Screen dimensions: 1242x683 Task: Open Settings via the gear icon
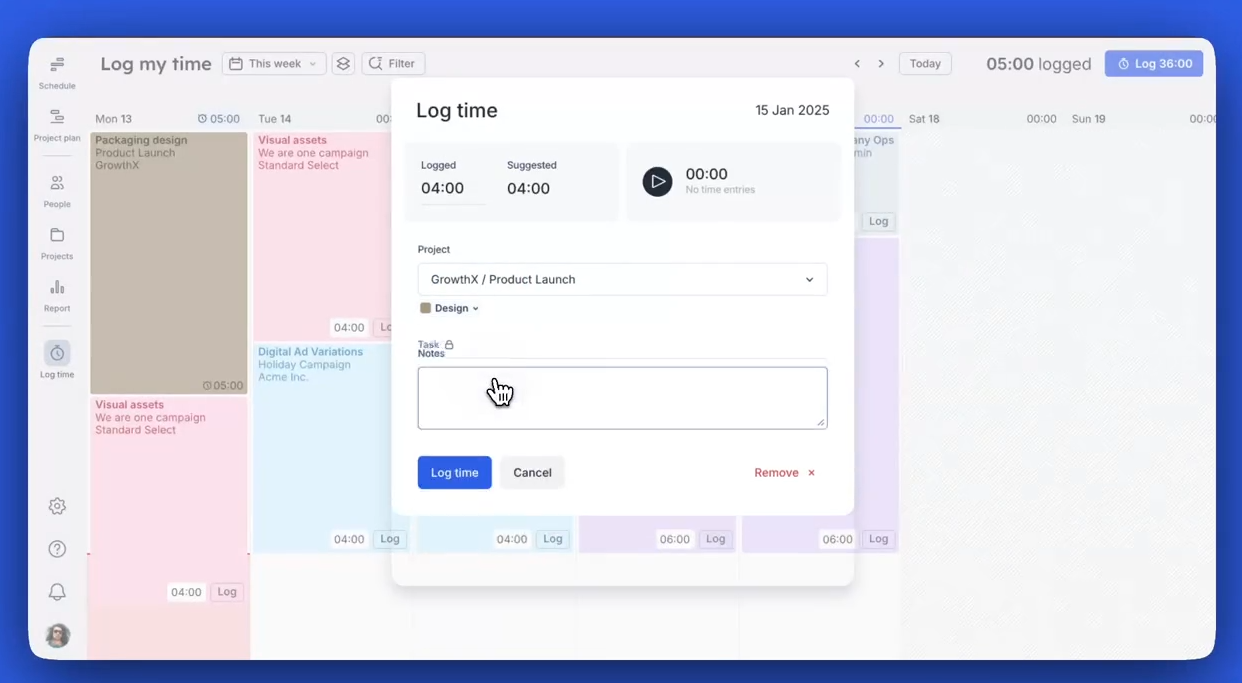(x=57, y=506)
